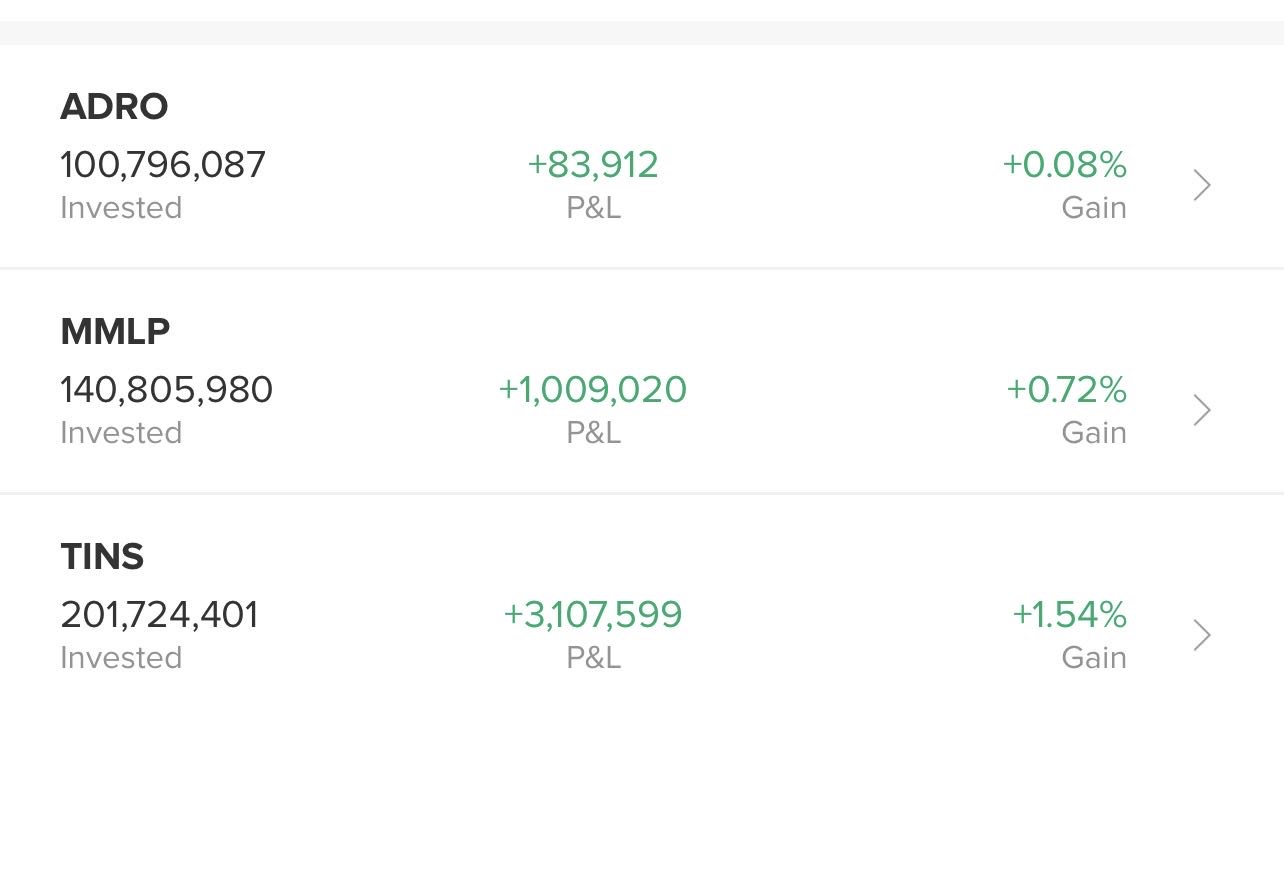1284x874 pixels.
Task: Select MMLP gain percentage +0.72%
Action: click(x=1067, y=390)
